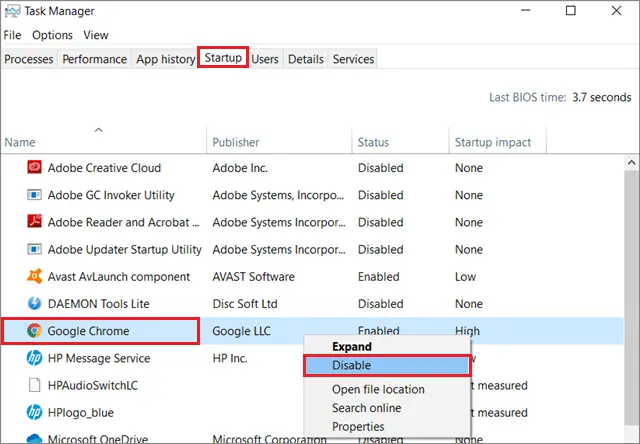Click the Google Chrome icon
Screen dimensions: 640x444
point(34,331)
